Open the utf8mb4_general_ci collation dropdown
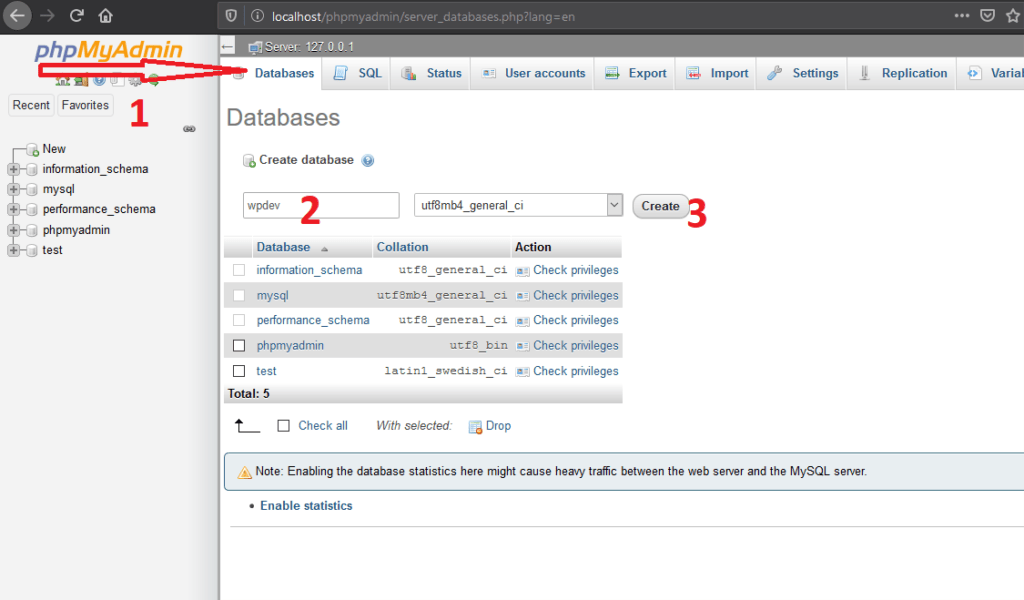 tap(519, 205)
